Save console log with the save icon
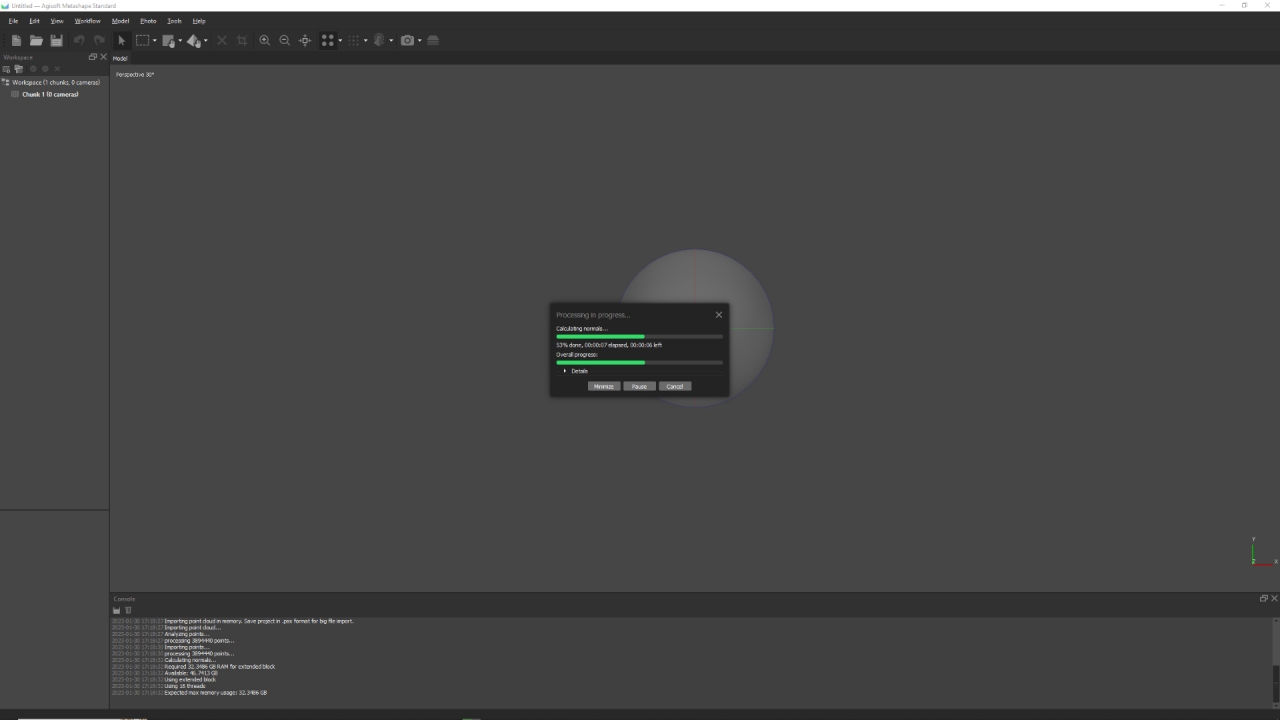Screen dimensions: 1280x720 (116, 610)
